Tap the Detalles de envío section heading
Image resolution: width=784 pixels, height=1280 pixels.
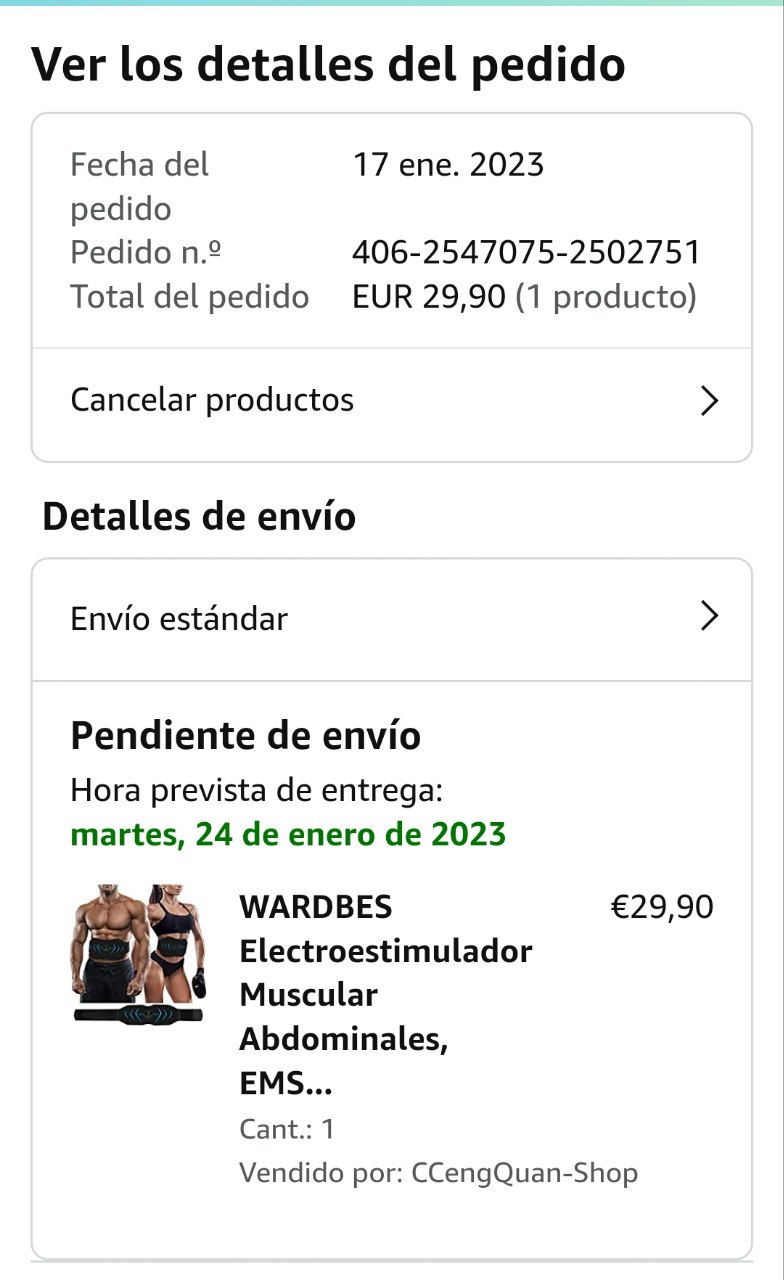[x=199, y=517]
